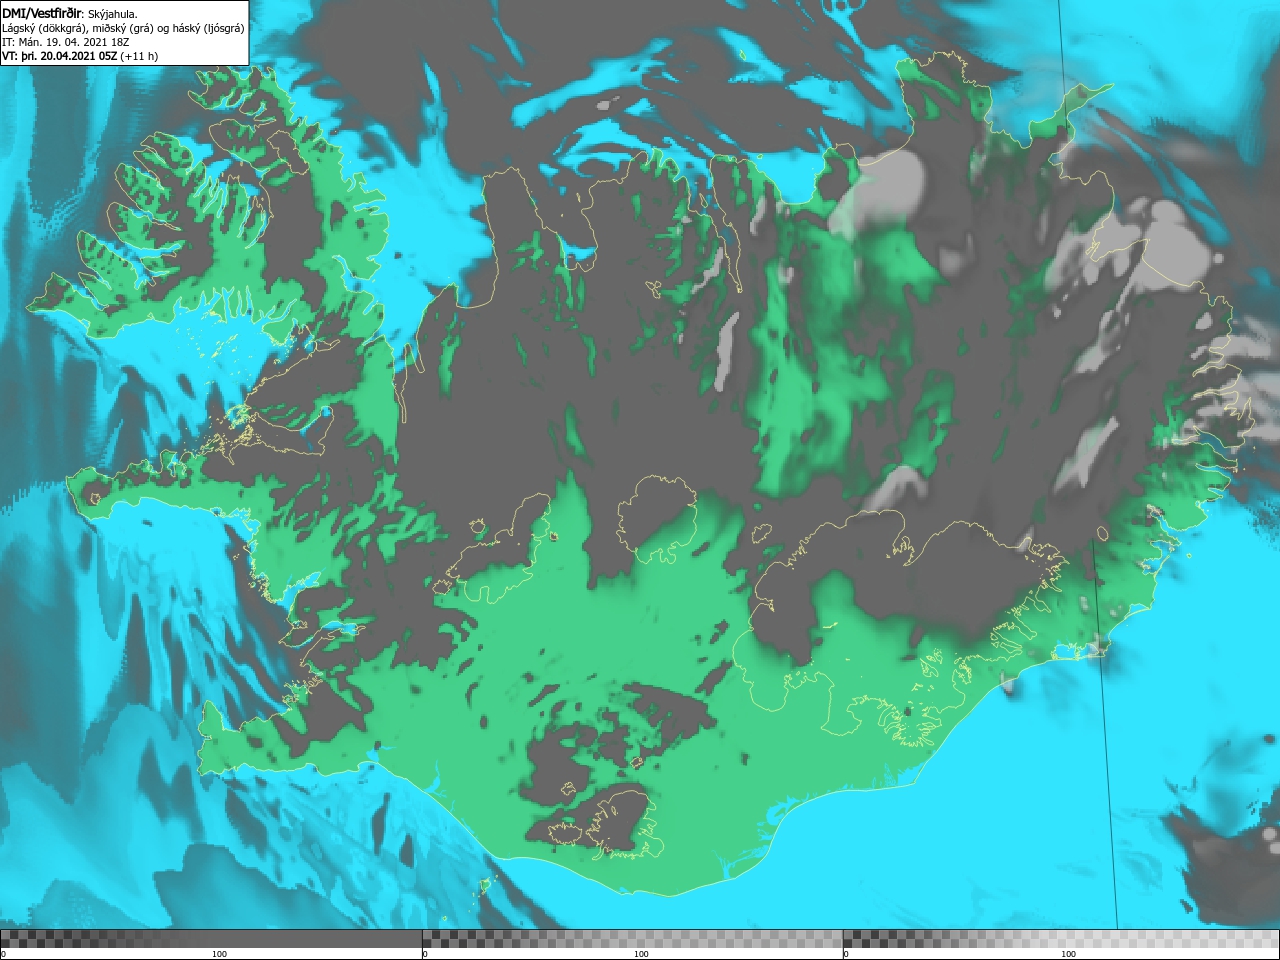Click the 'VT: þri. 20.04.2021 05Z' line
This screenshot has width=1280, height=960.
click(x=80, y=56)
